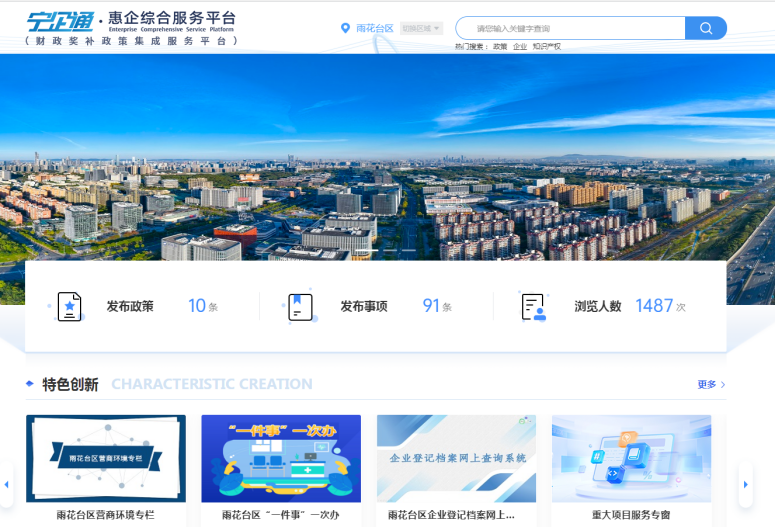Click the keyword search input field
The width and height of the screenshot is (775, 527).
point(570,28)
